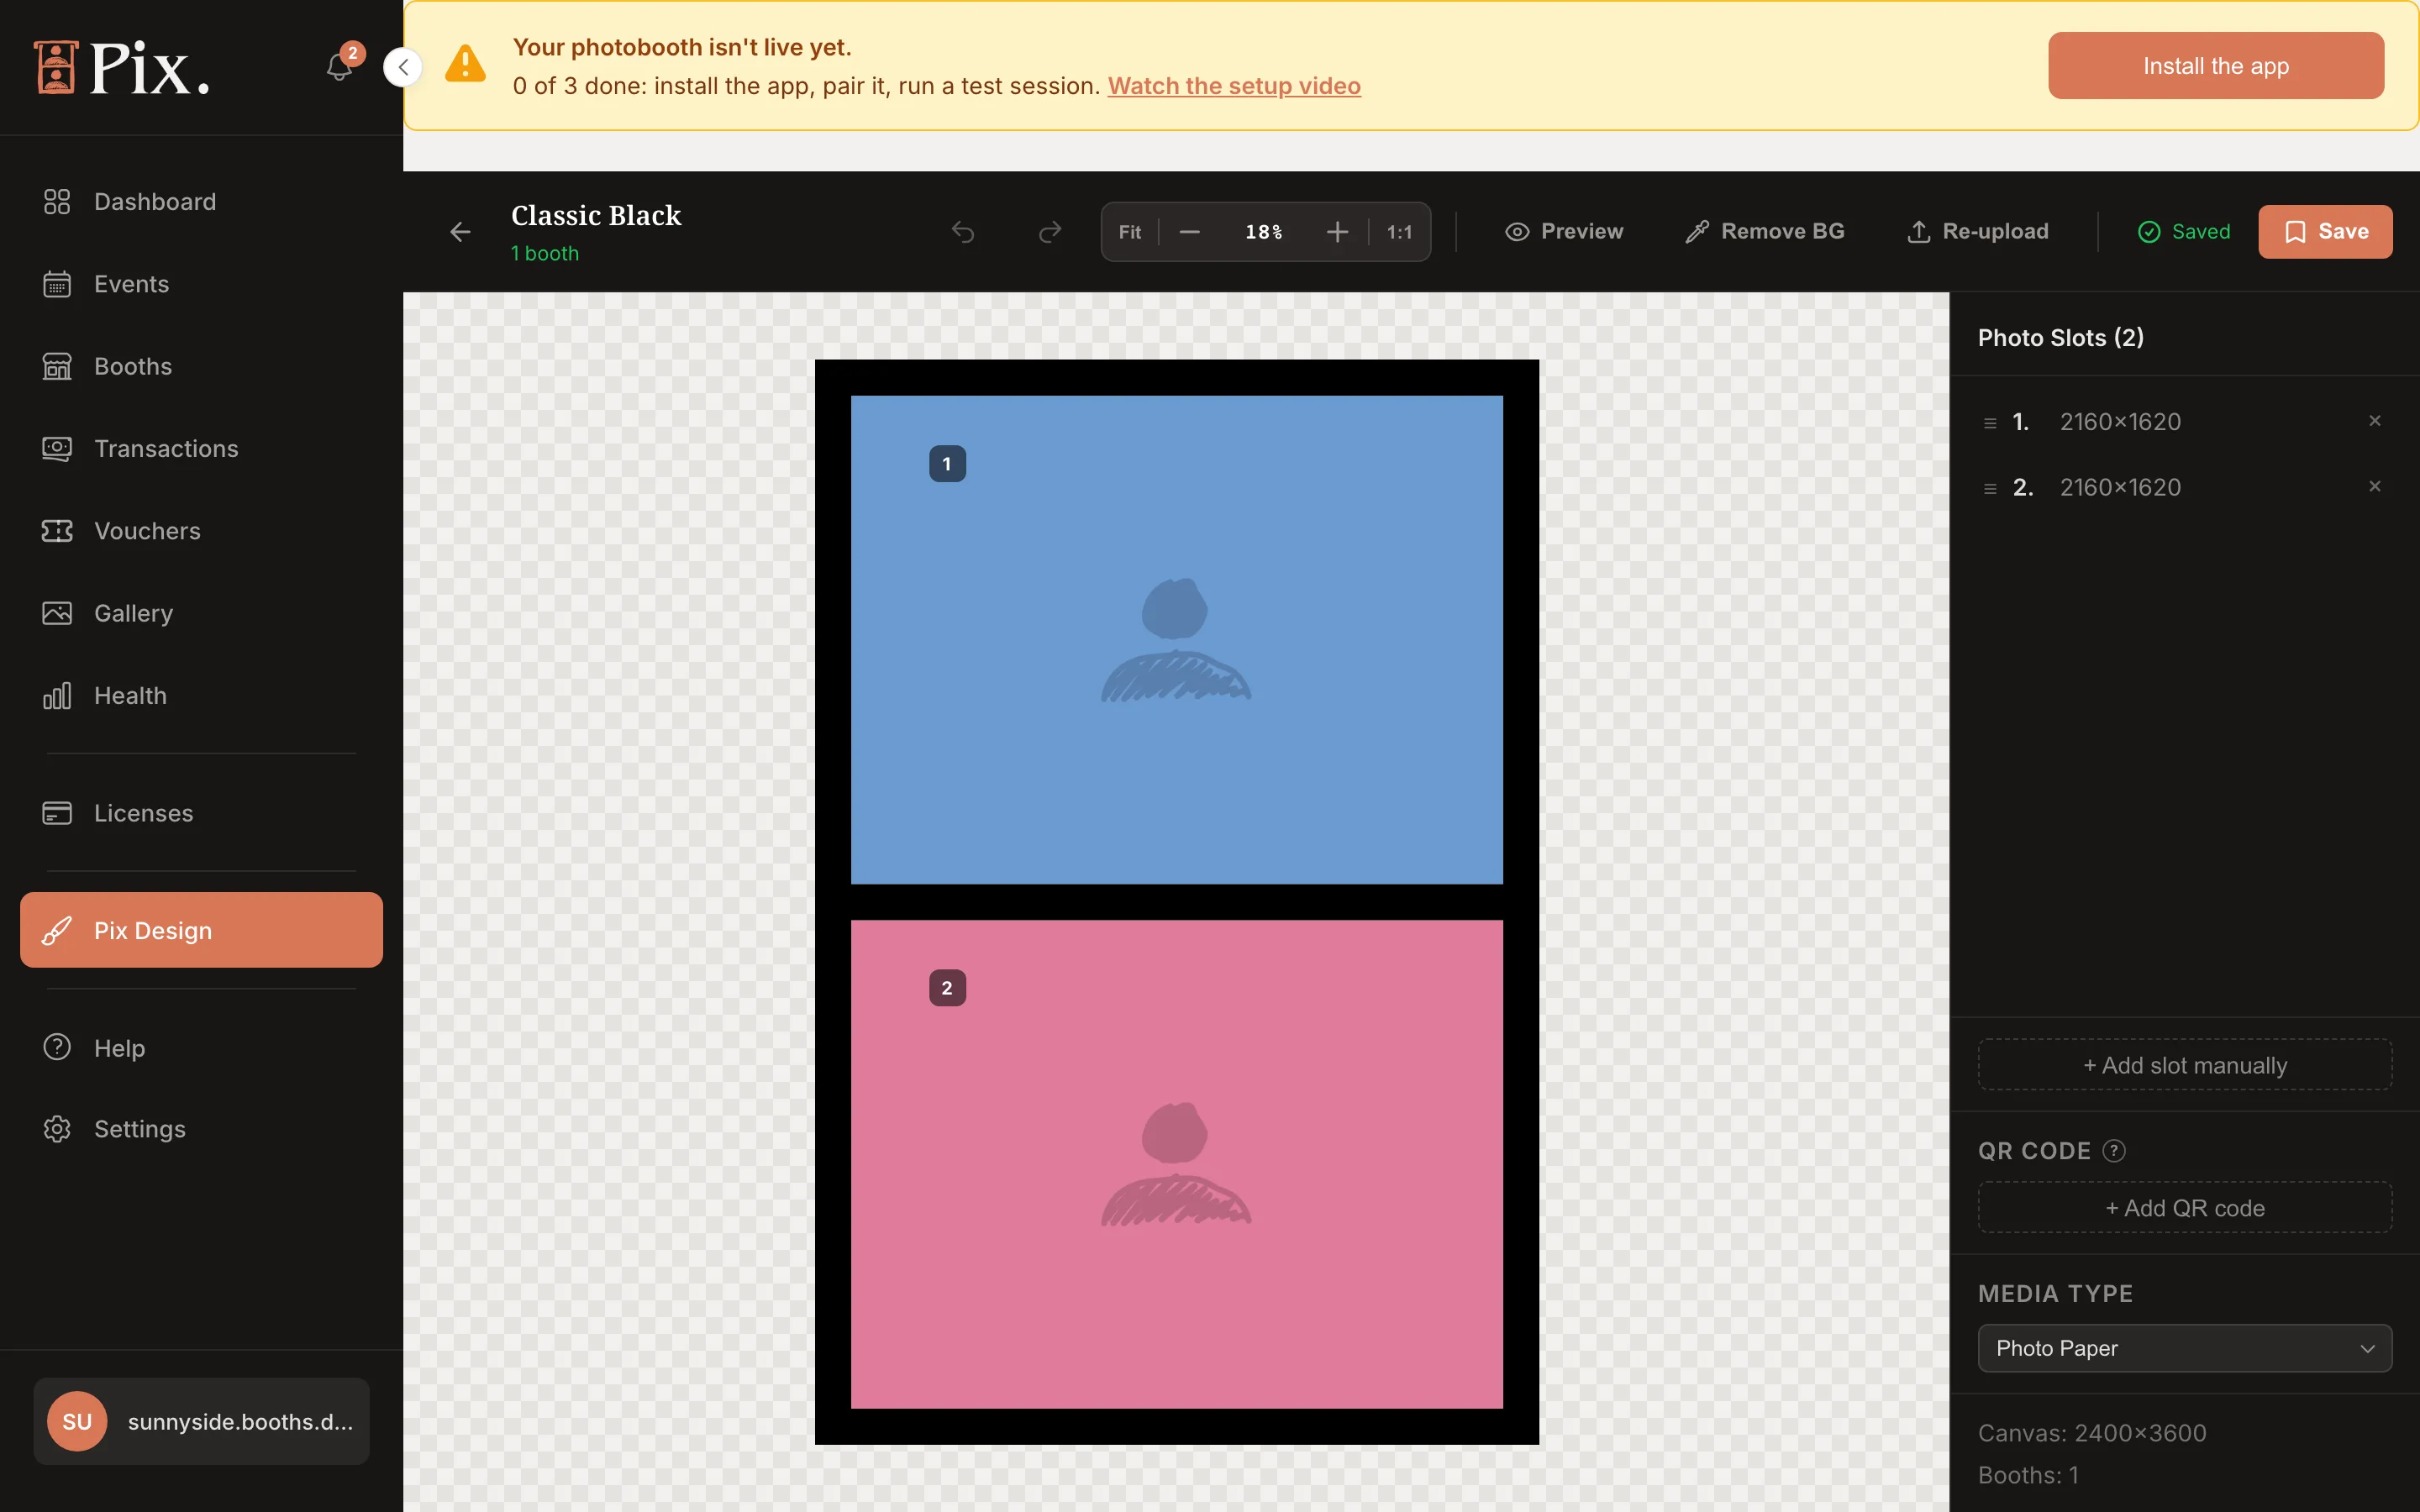Open the Dashboard page

tap(201, 202)
